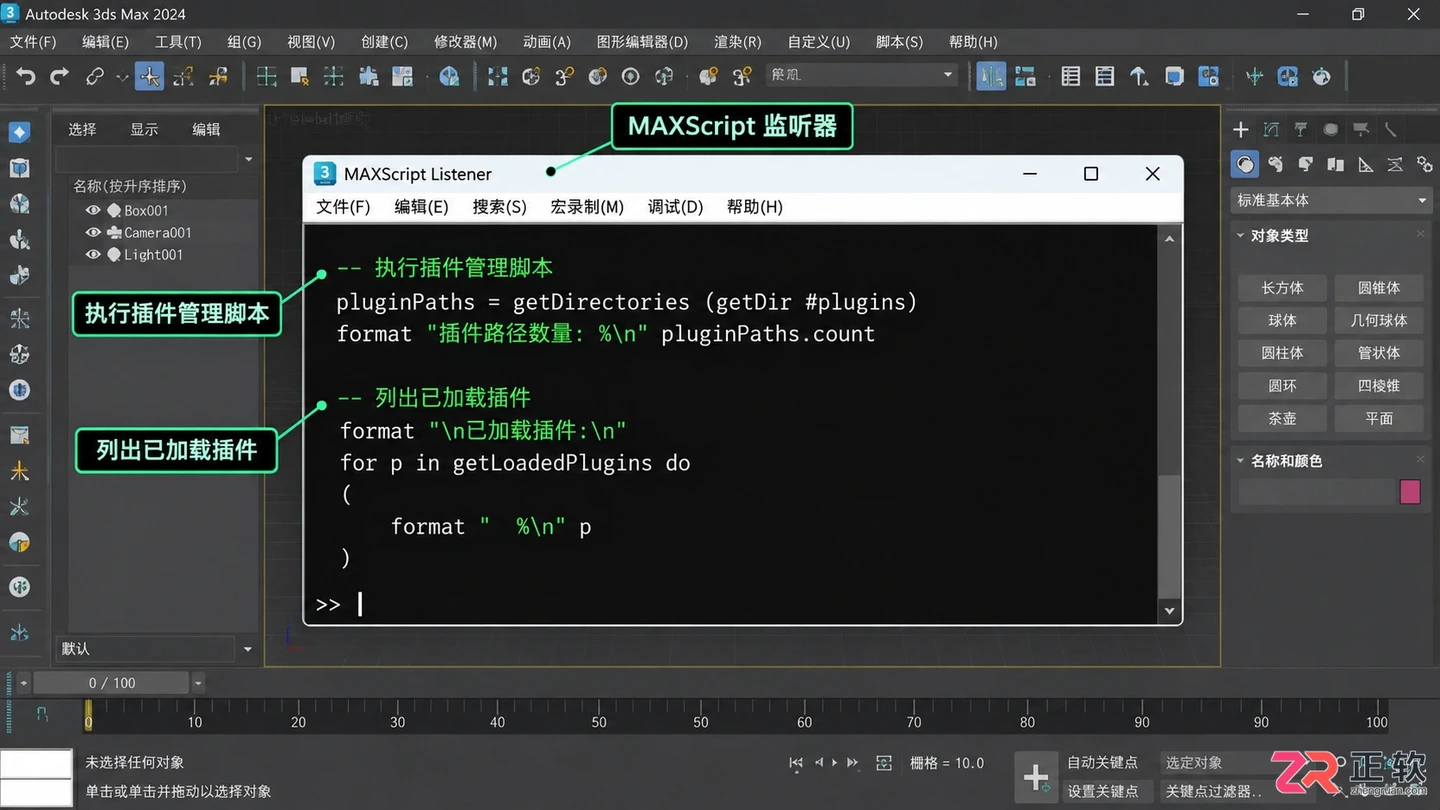Select the Lights category icon
The width and height of the screenshot is (1440, 810).
pos(1306,164)
